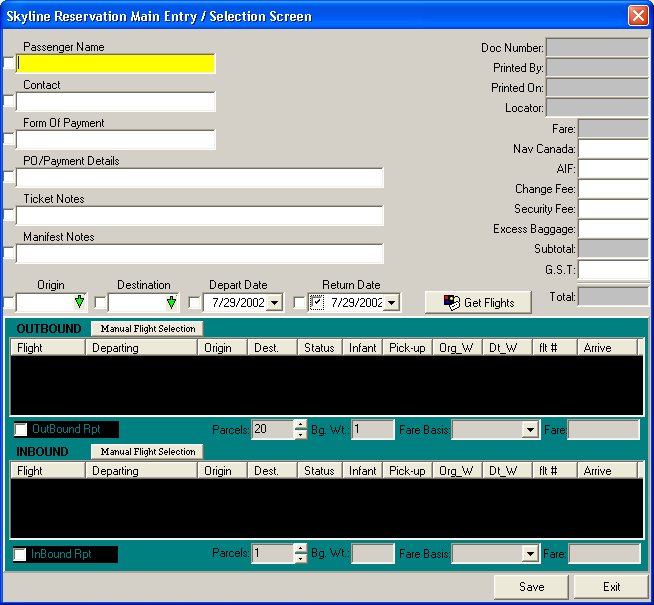The image size is (654, 605).
Task: Click into the Ticket Notes field
Action: (199, 215)
